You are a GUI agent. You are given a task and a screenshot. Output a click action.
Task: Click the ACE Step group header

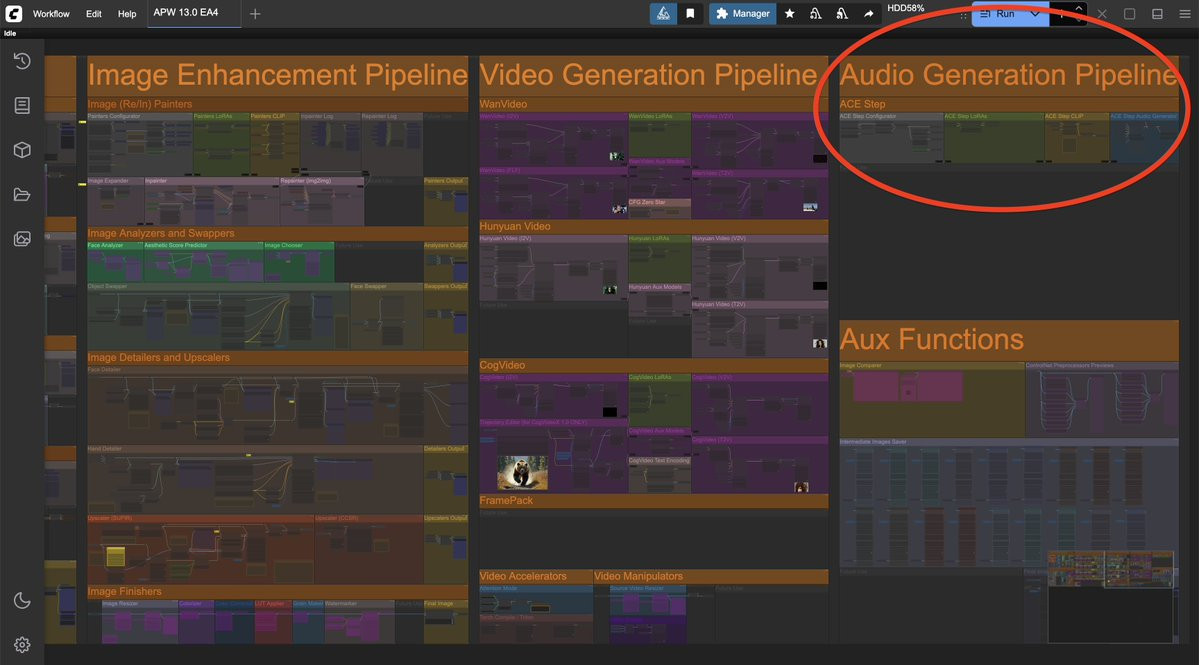point(863,104)
